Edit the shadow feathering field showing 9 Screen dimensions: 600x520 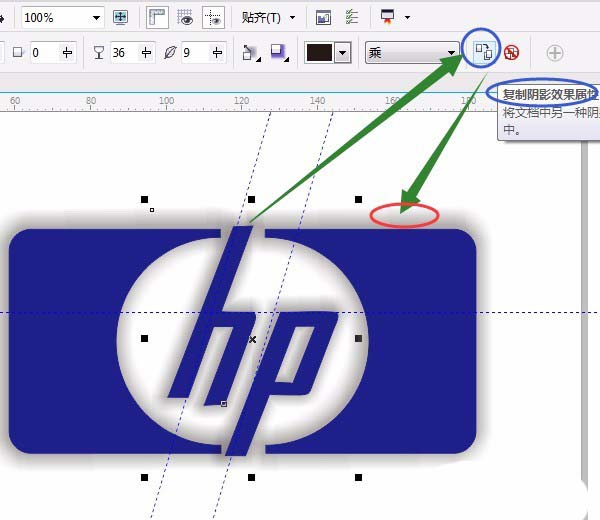(195, 52)
